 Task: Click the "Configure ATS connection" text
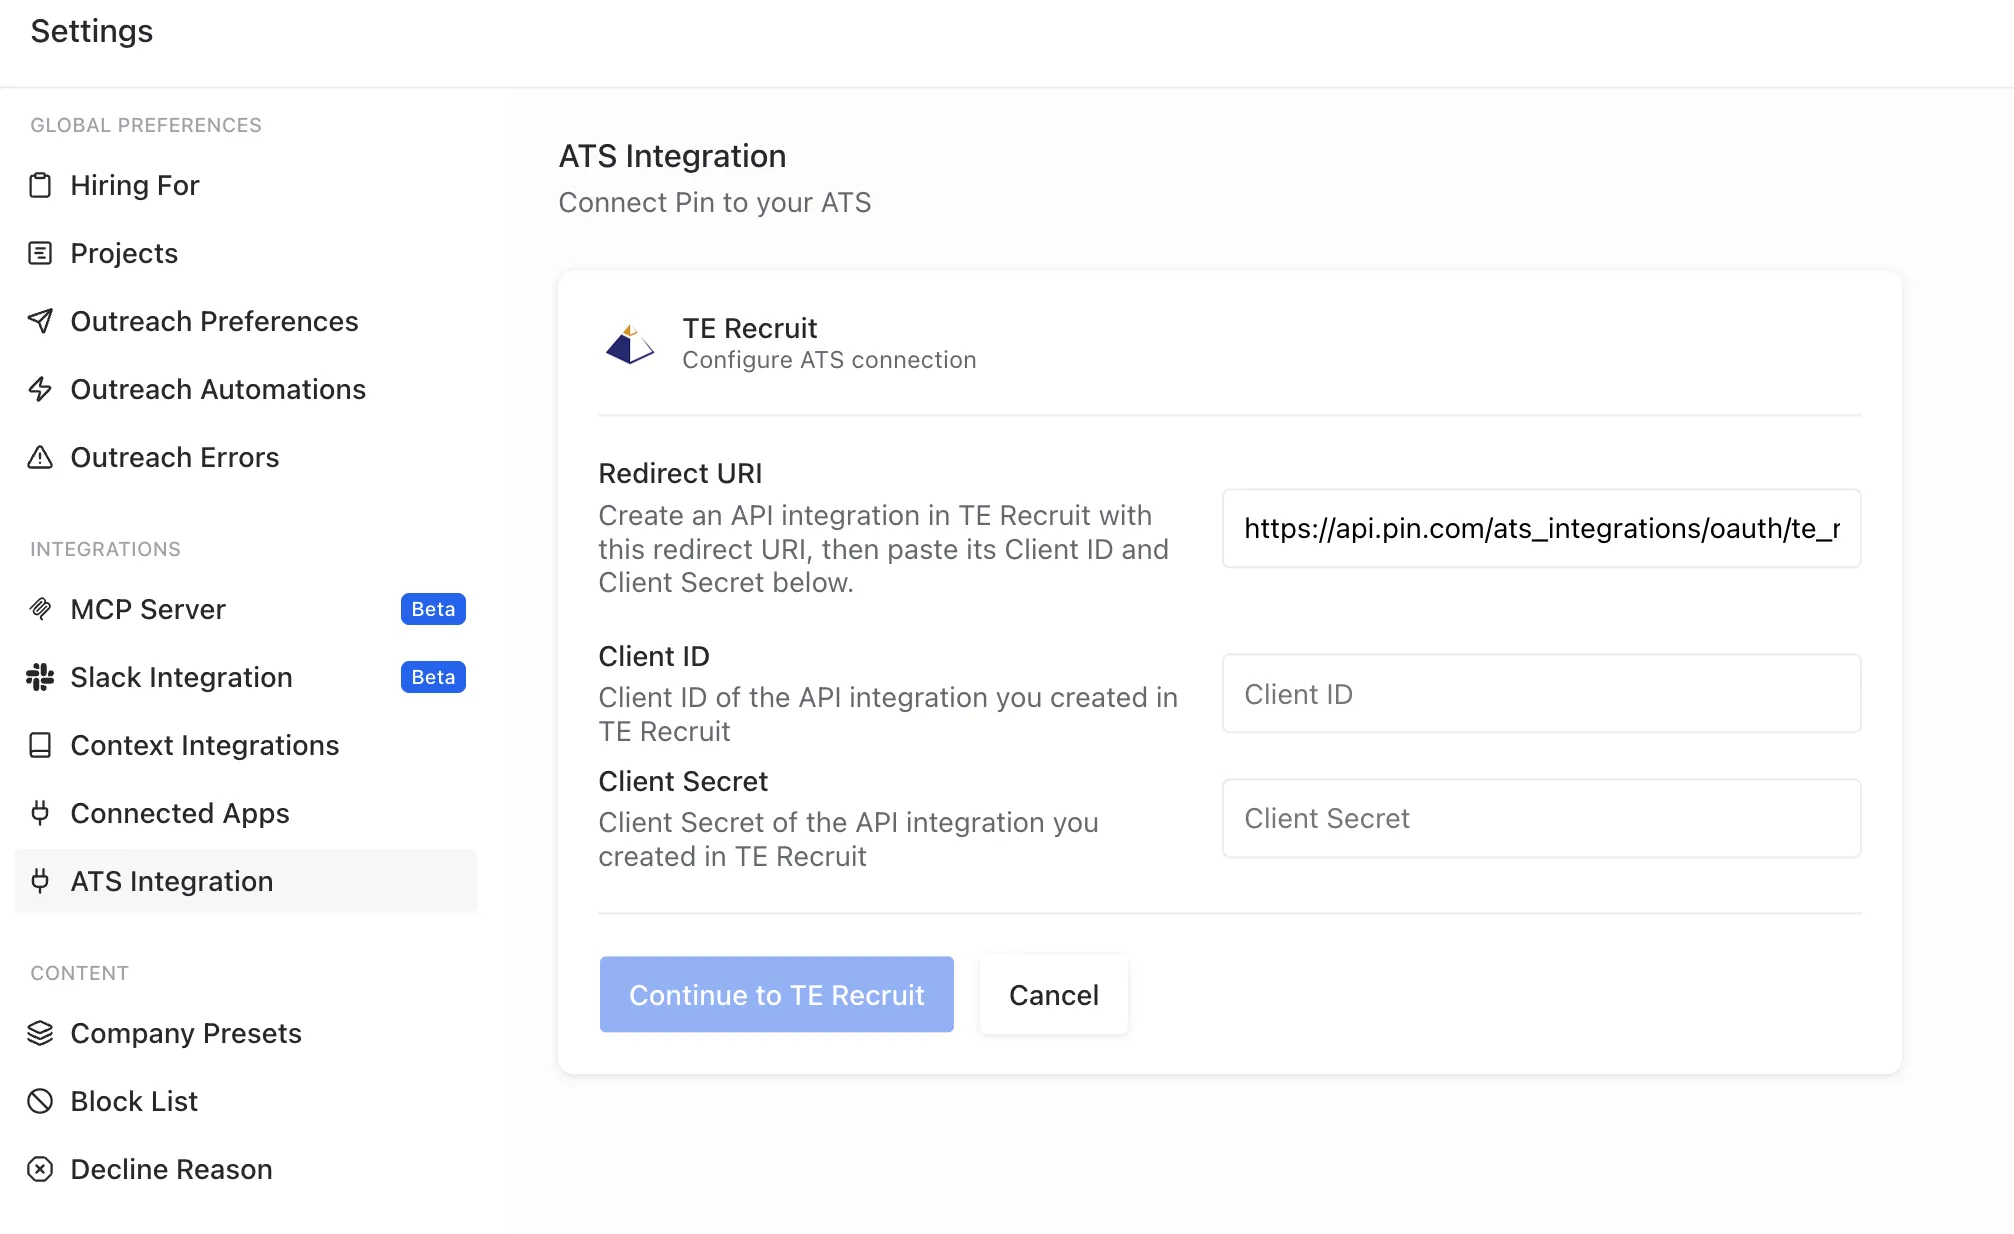pos(829,360)
